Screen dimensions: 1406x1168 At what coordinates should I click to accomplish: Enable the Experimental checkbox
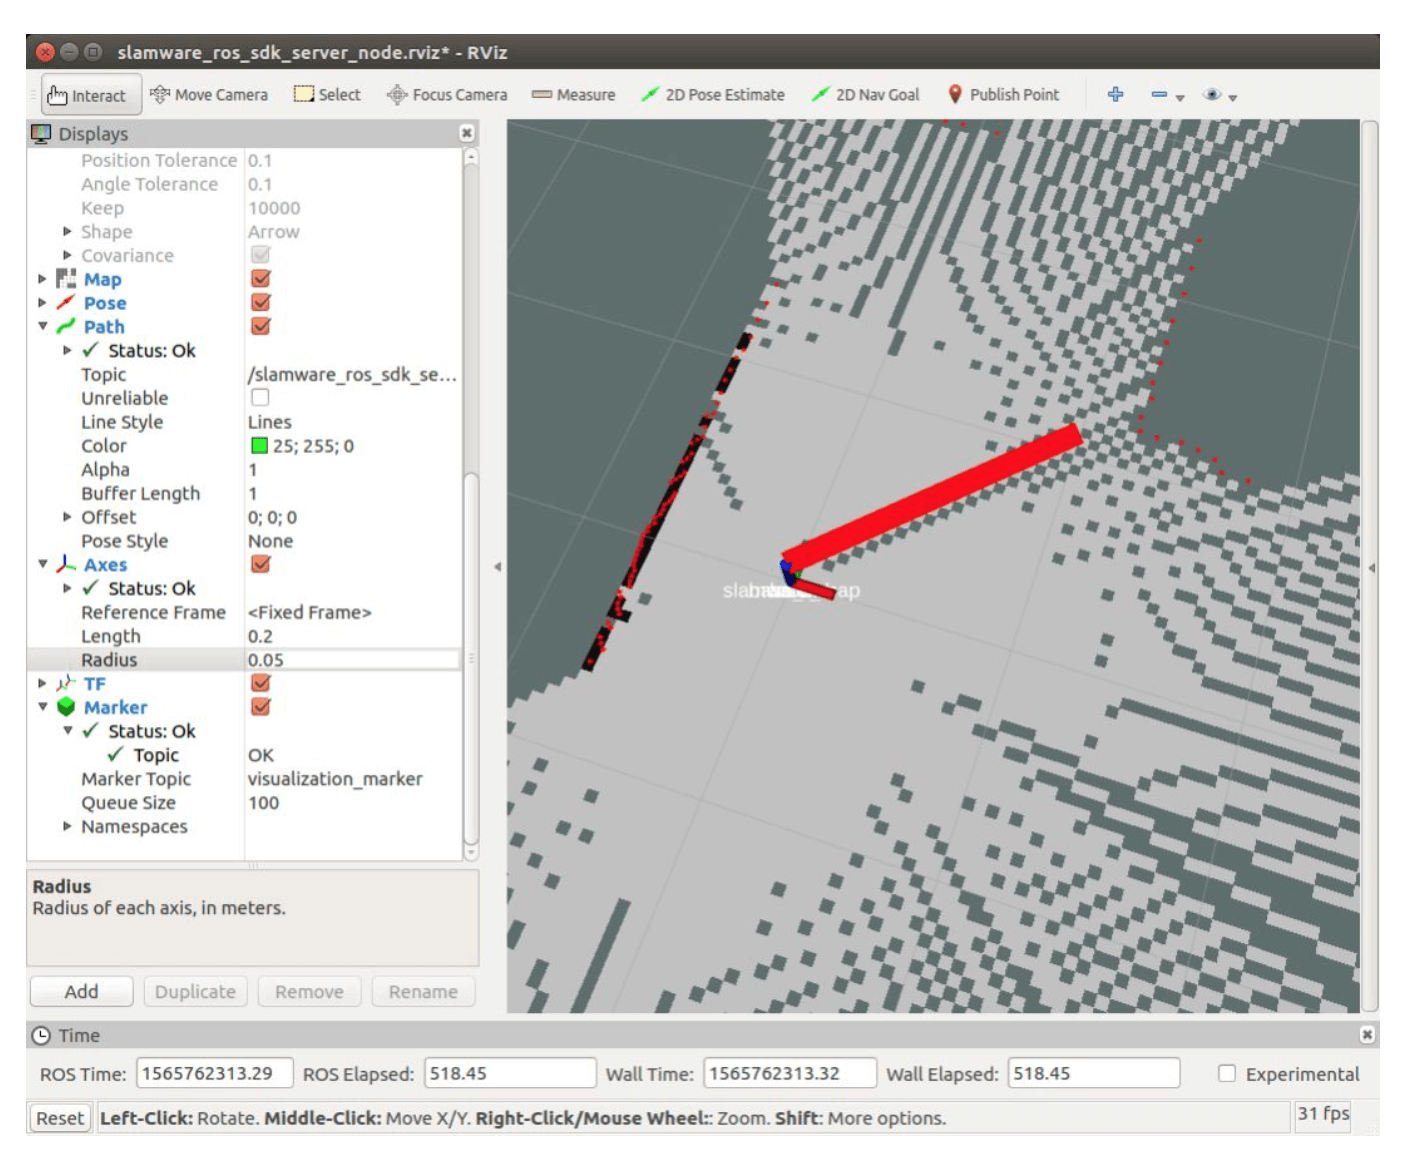pyautogui.click(x=1228, y=1074)
